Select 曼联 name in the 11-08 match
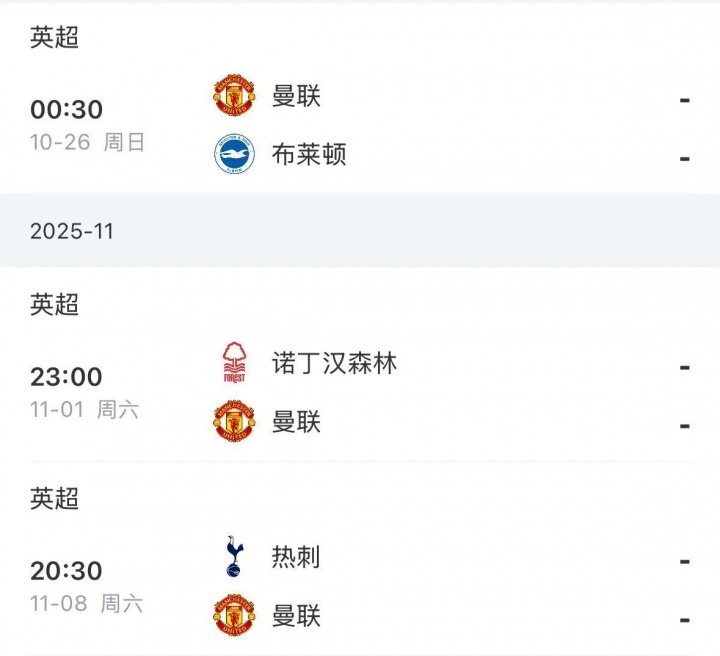Viewport: 720px width, 656px height. pyautogui.click(x=296, y=615)
